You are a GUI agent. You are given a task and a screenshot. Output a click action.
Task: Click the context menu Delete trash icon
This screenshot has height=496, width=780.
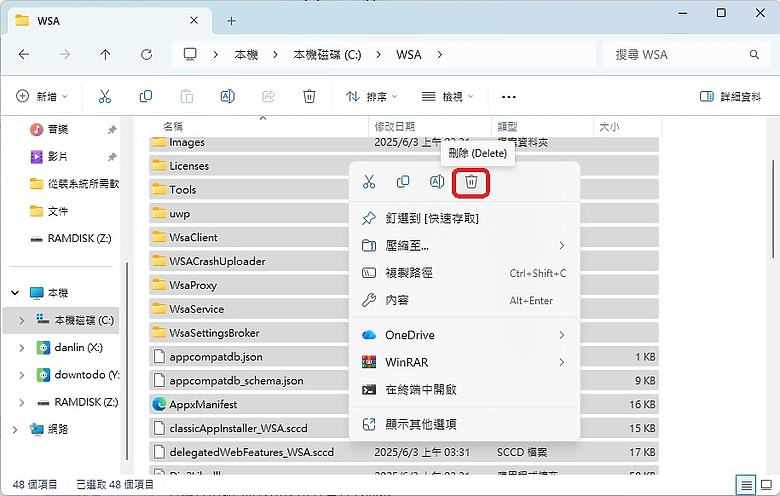click(x=471, y=183)
